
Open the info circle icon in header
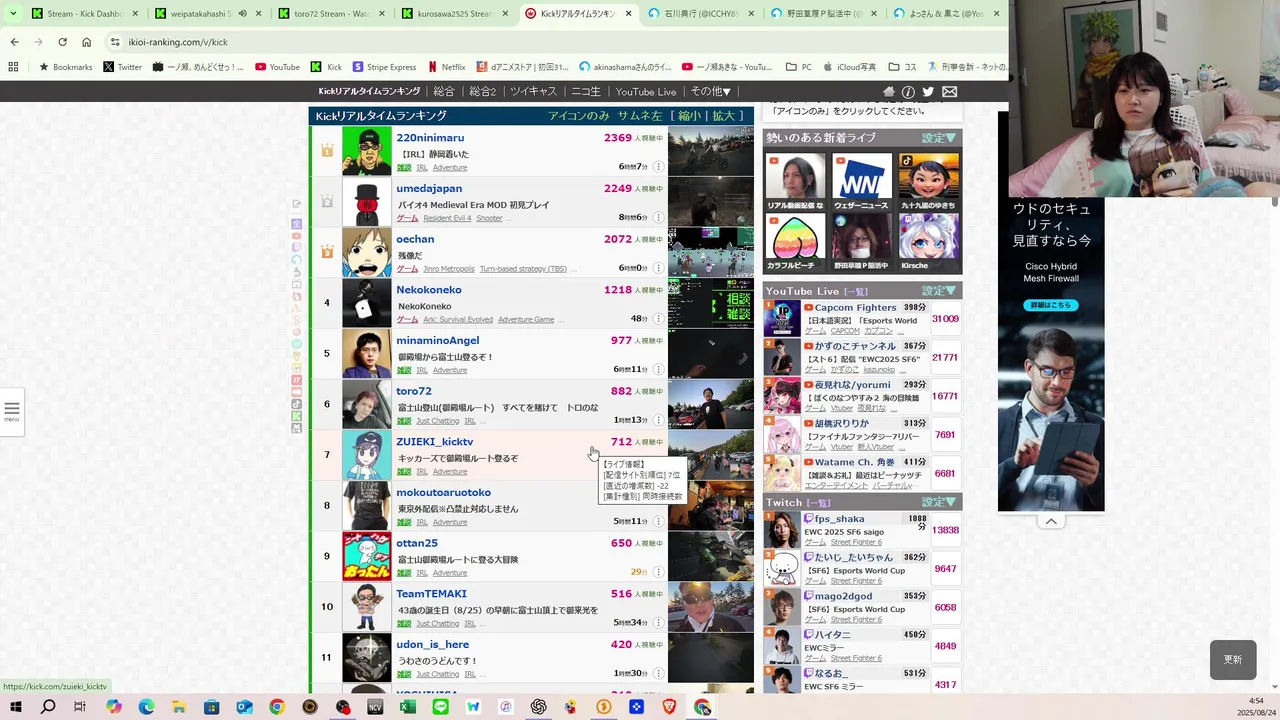(908, 91)
